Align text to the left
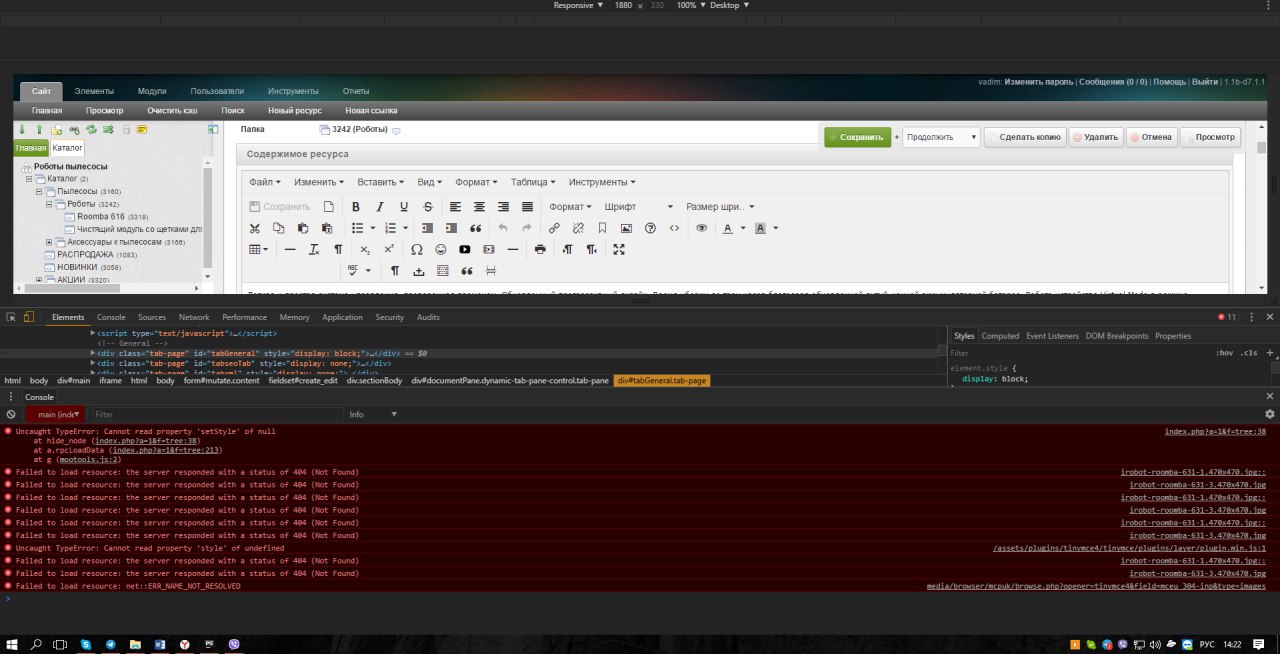 click(x=455, y=207)
